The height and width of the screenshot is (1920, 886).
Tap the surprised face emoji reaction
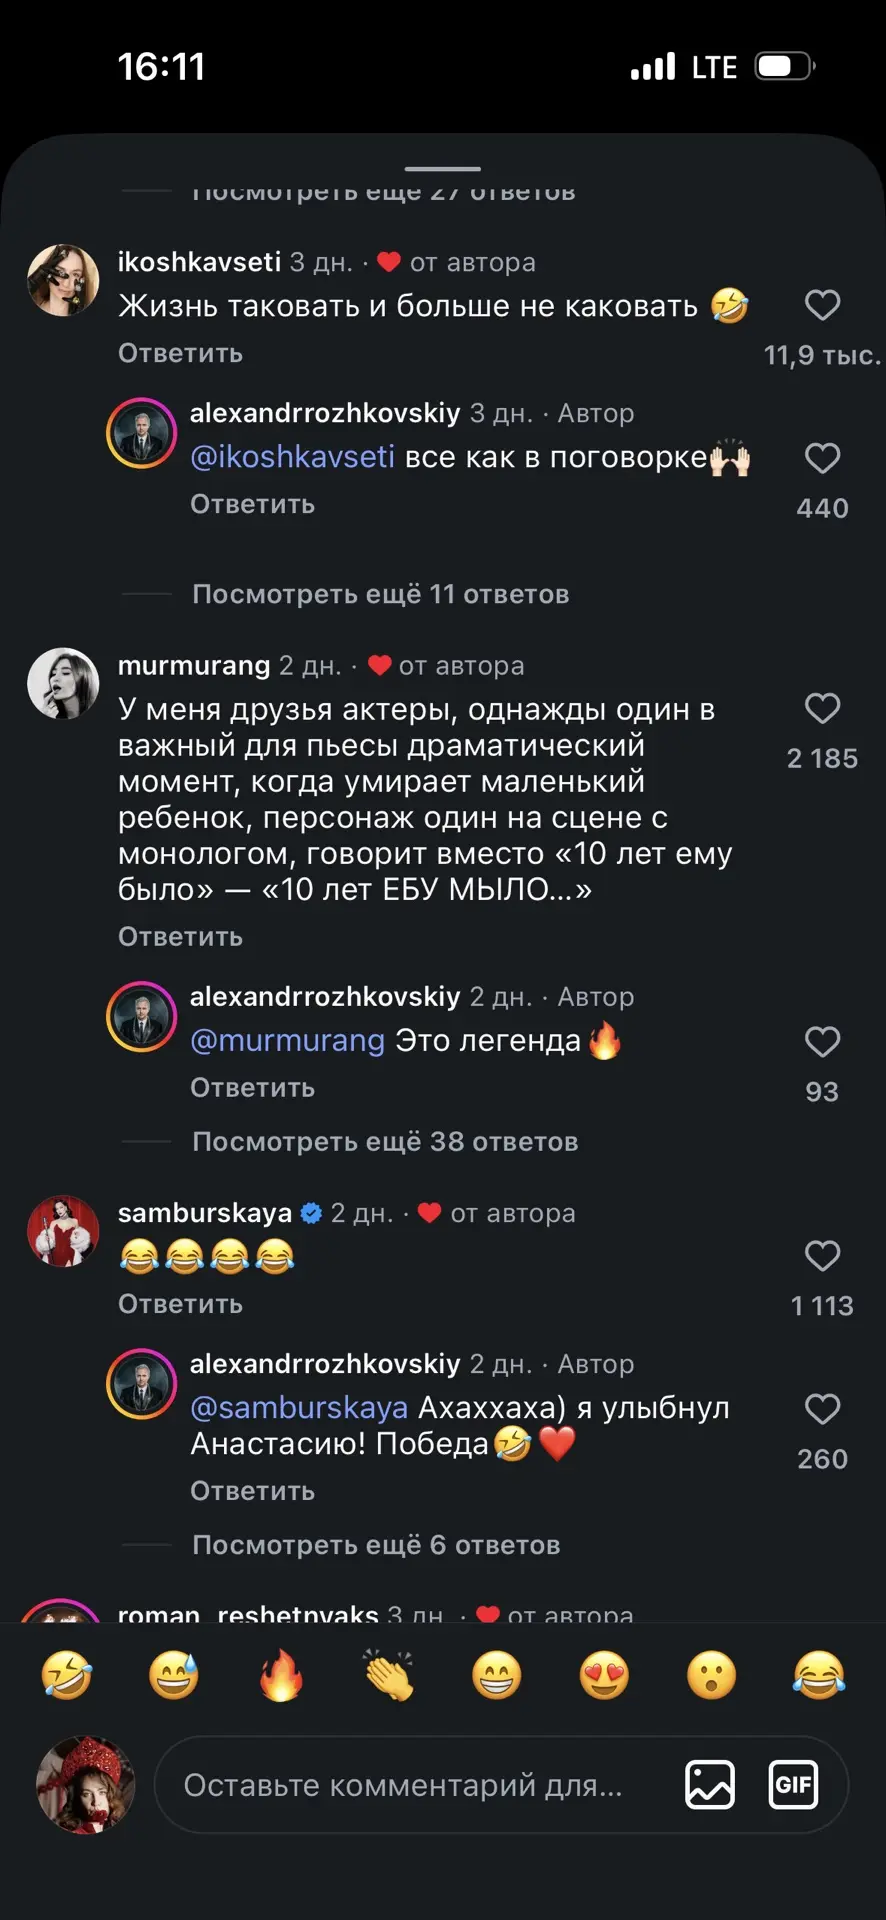pyautogui.click(x=712, y=1675)
